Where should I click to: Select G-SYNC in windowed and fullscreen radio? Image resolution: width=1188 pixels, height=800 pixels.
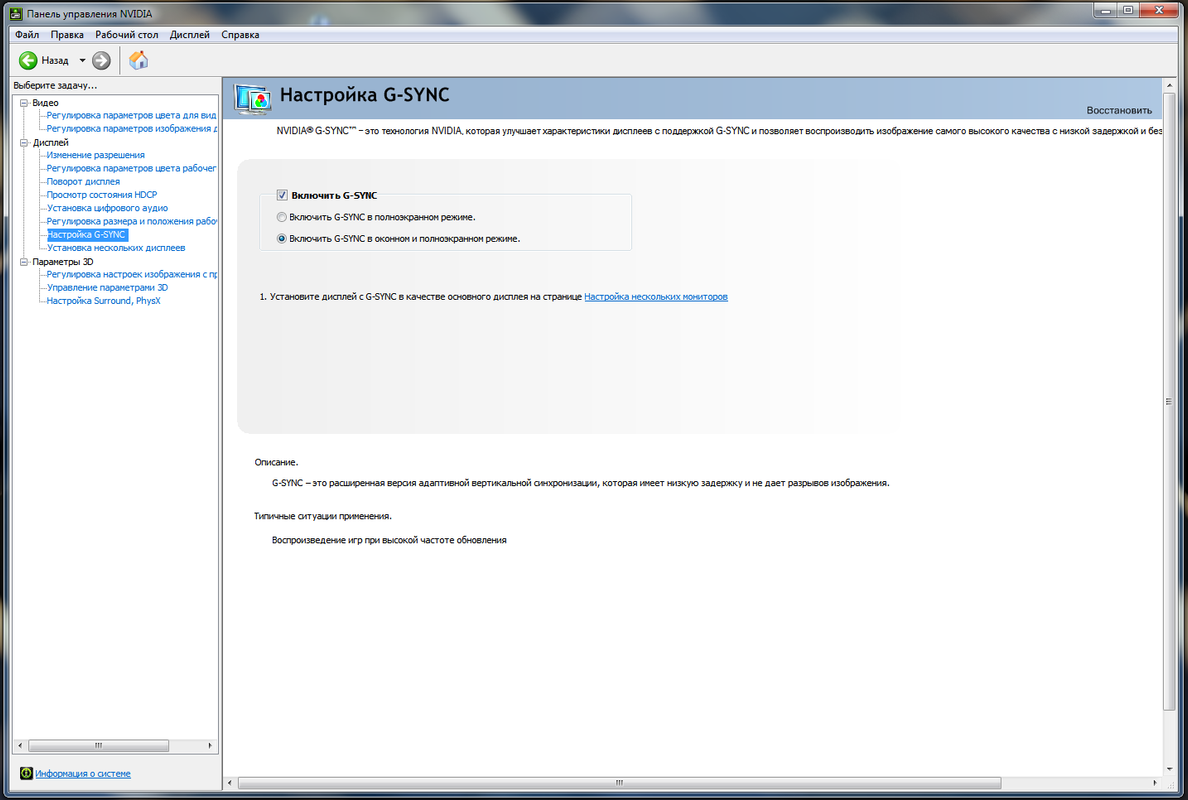point(282,239)
